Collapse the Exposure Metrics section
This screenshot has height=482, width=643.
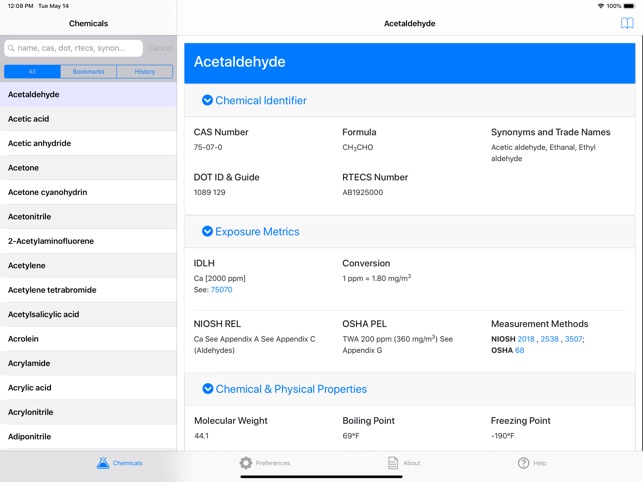(x=208, y=231)
